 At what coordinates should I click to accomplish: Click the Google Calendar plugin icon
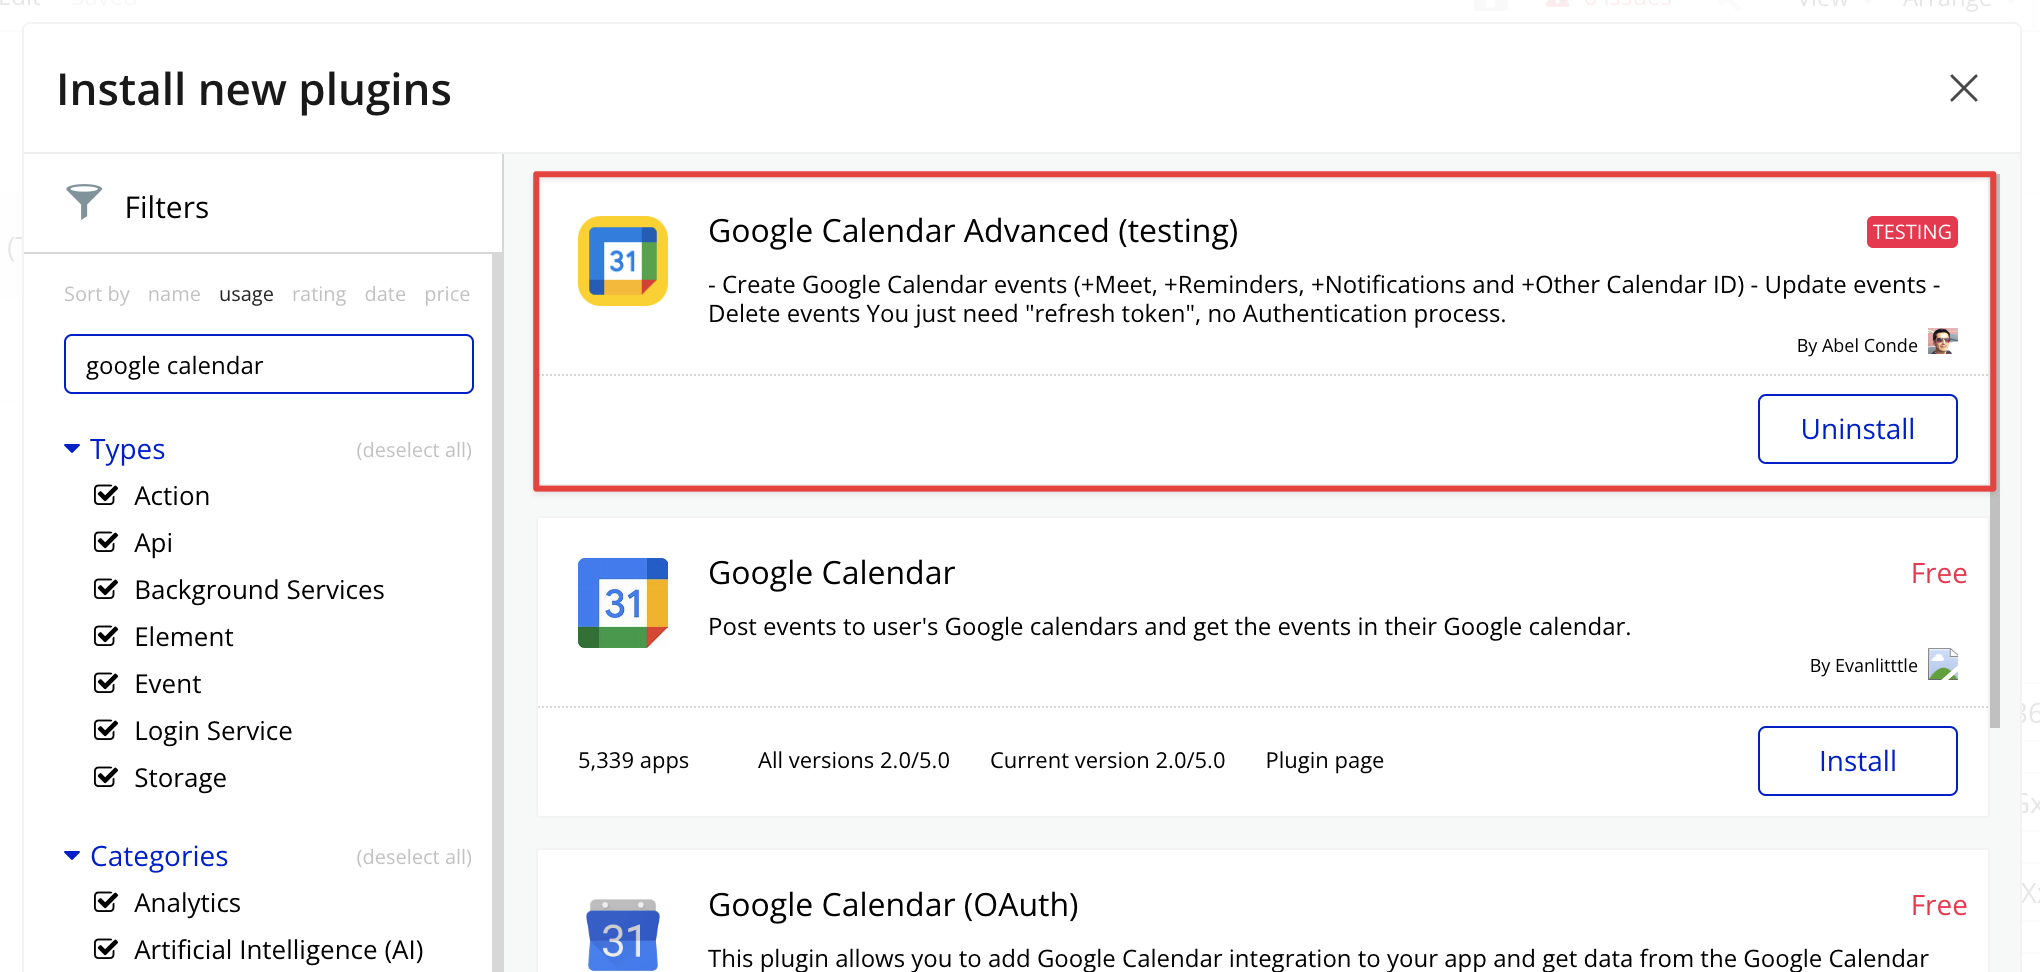[622, 603]
